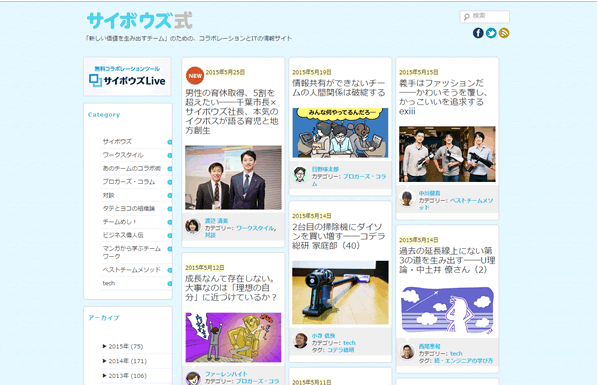Click the orange NEW badge

coord(195,76)
